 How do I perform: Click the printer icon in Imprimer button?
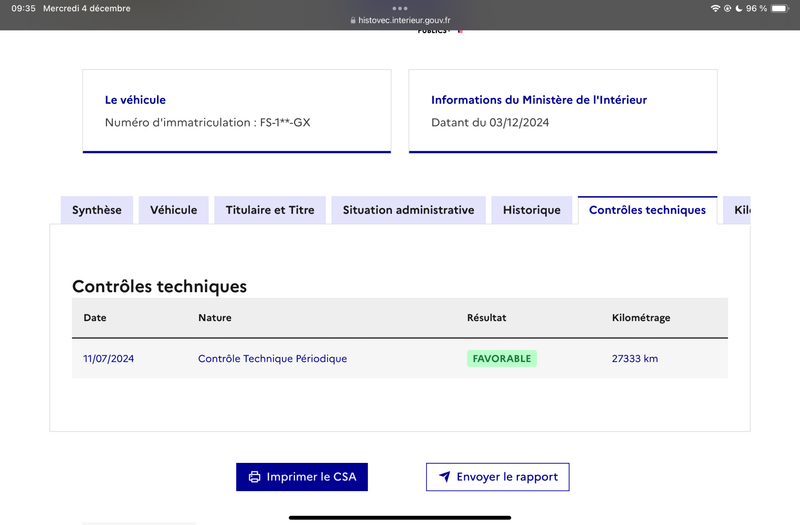(254, 477)
